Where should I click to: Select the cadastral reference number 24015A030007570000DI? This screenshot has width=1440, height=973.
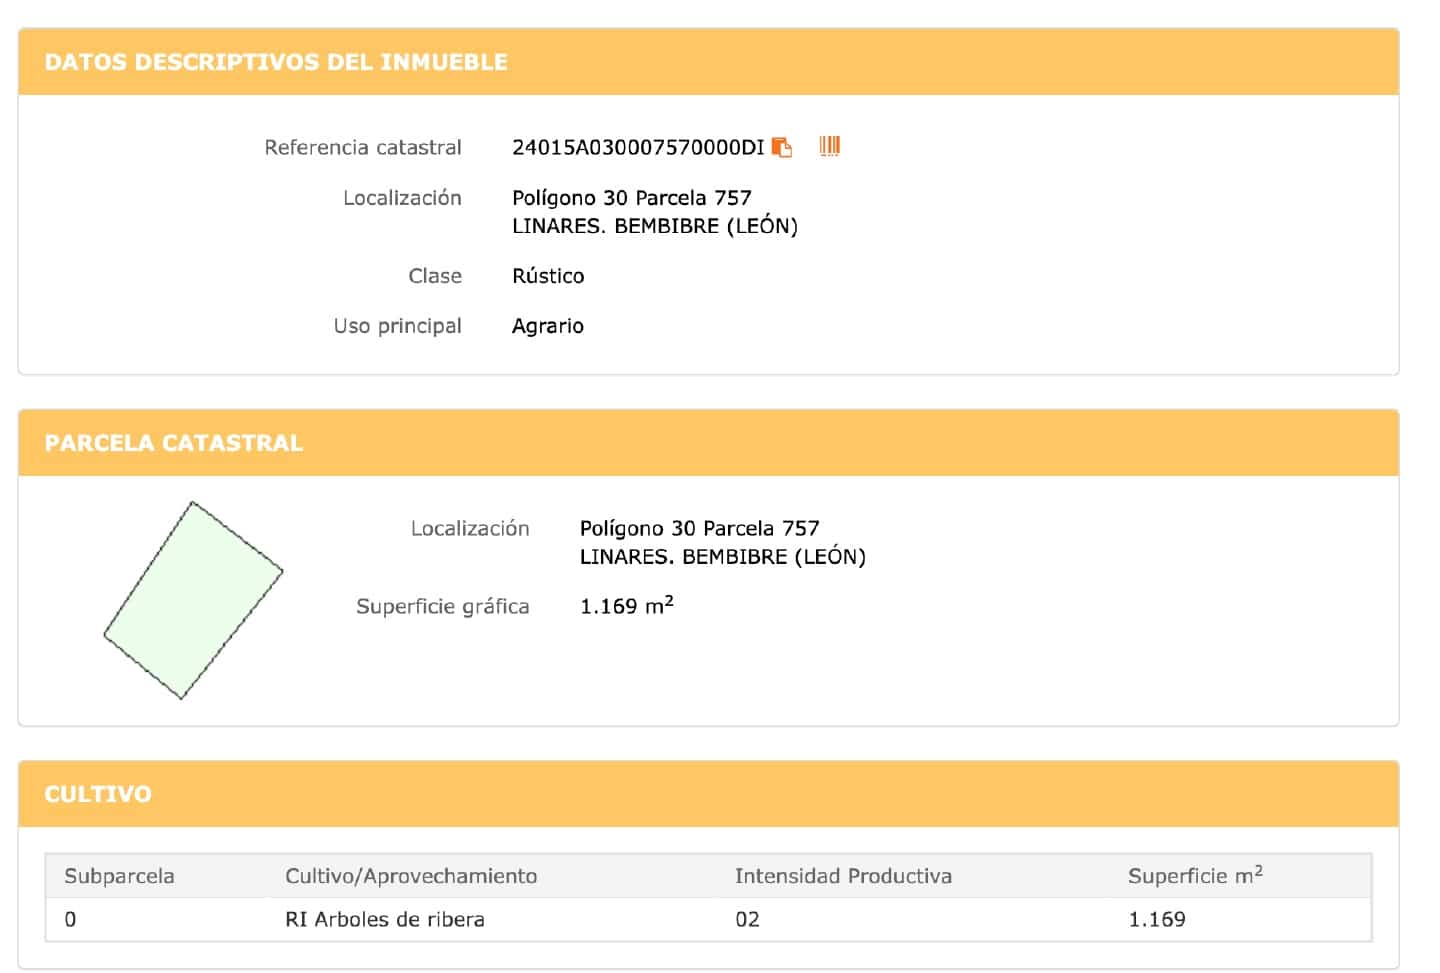(637, 148)
